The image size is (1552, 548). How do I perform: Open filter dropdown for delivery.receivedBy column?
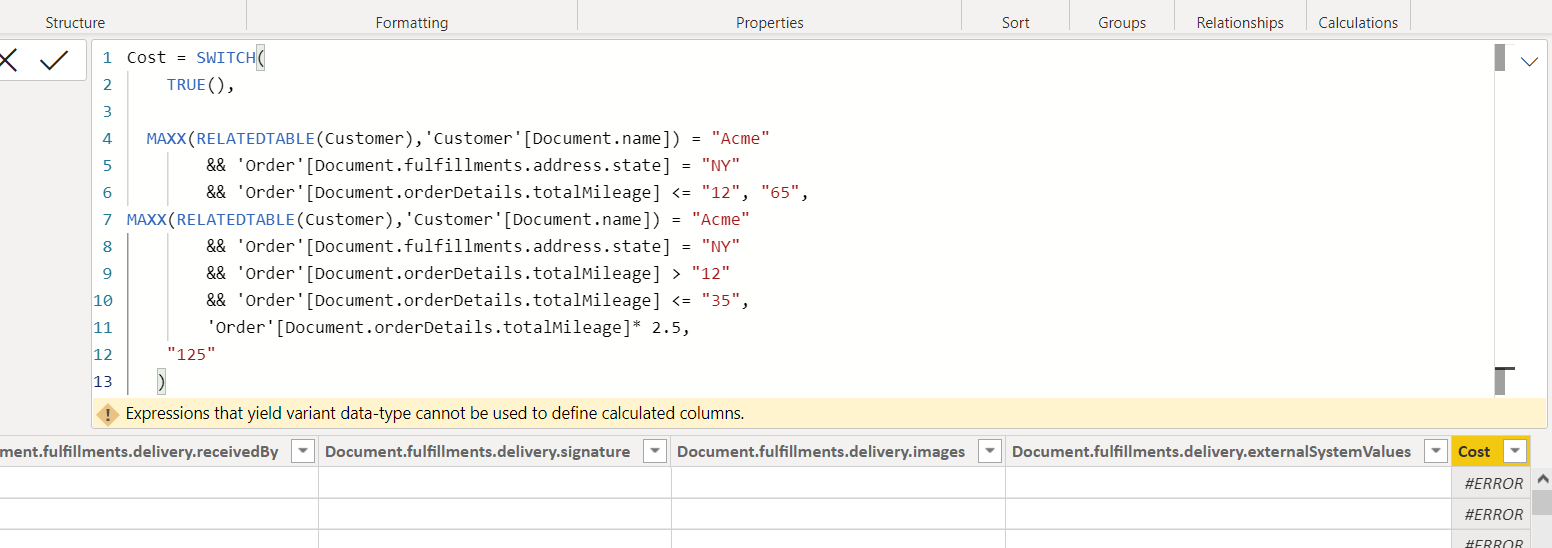[x=303, y=451]
